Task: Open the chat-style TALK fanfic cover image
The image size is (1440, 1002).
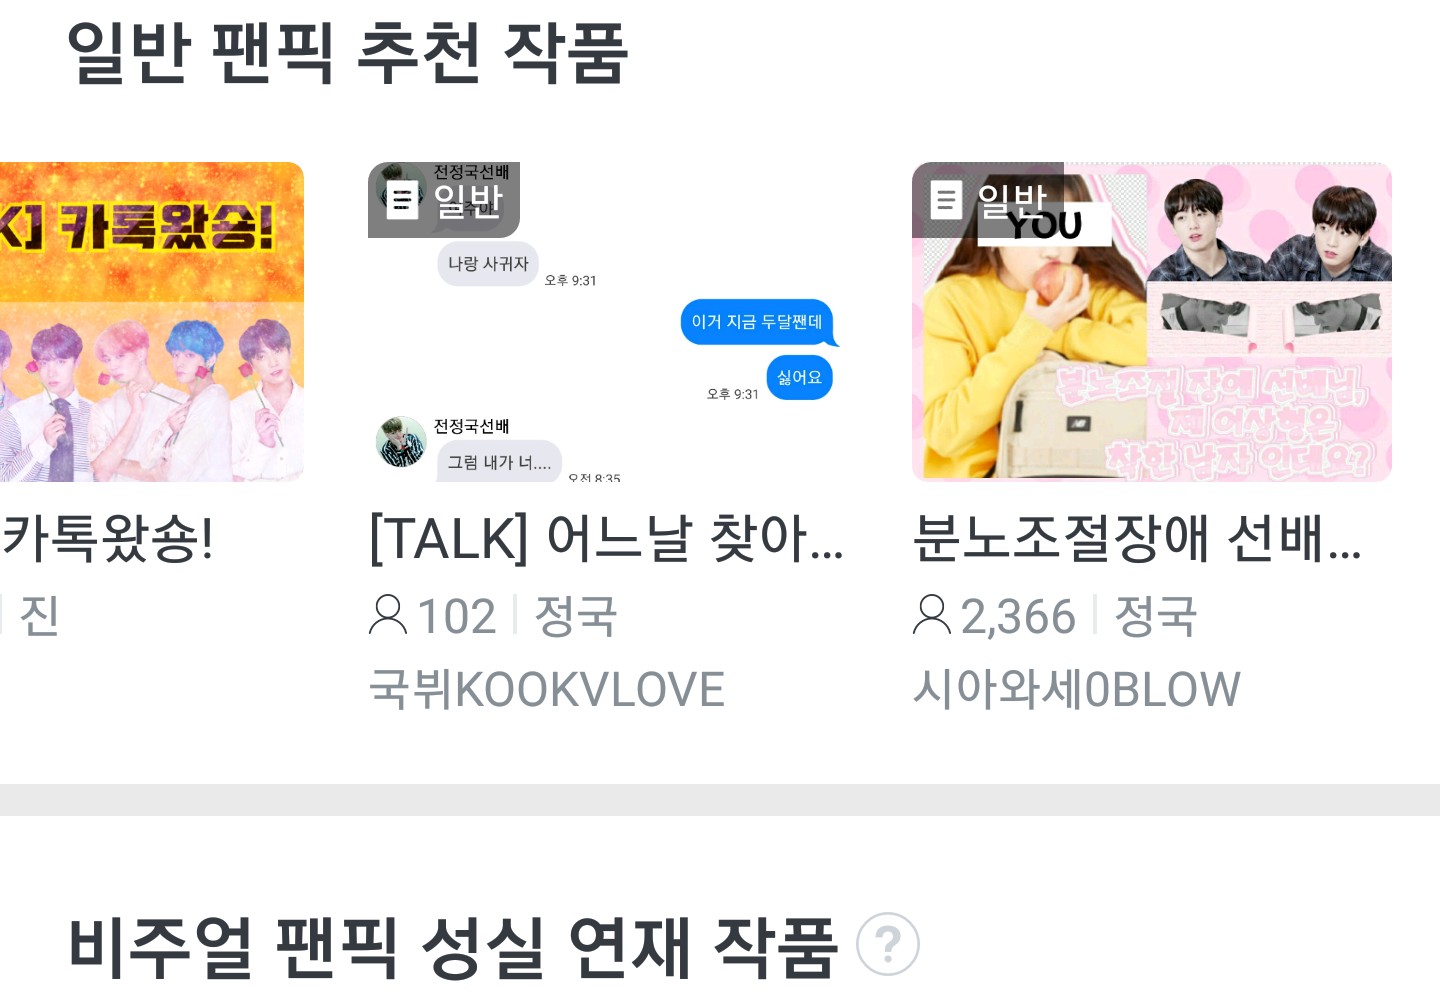Action: pos(608,322)
